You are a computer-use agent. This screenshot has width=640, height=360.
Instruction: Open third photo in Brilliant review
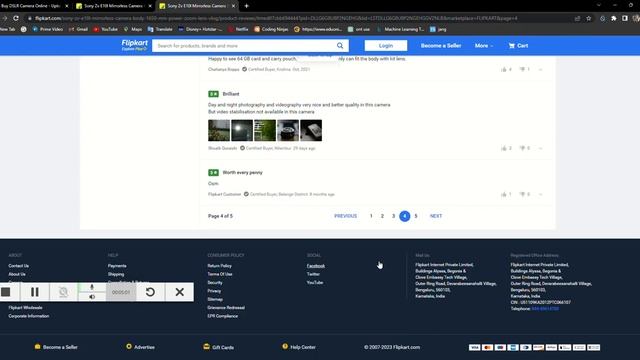click(x=265, y=130)
